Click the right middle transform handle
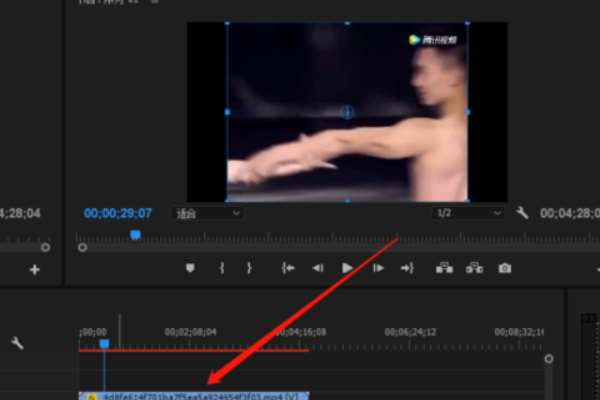 pos(468,112)
